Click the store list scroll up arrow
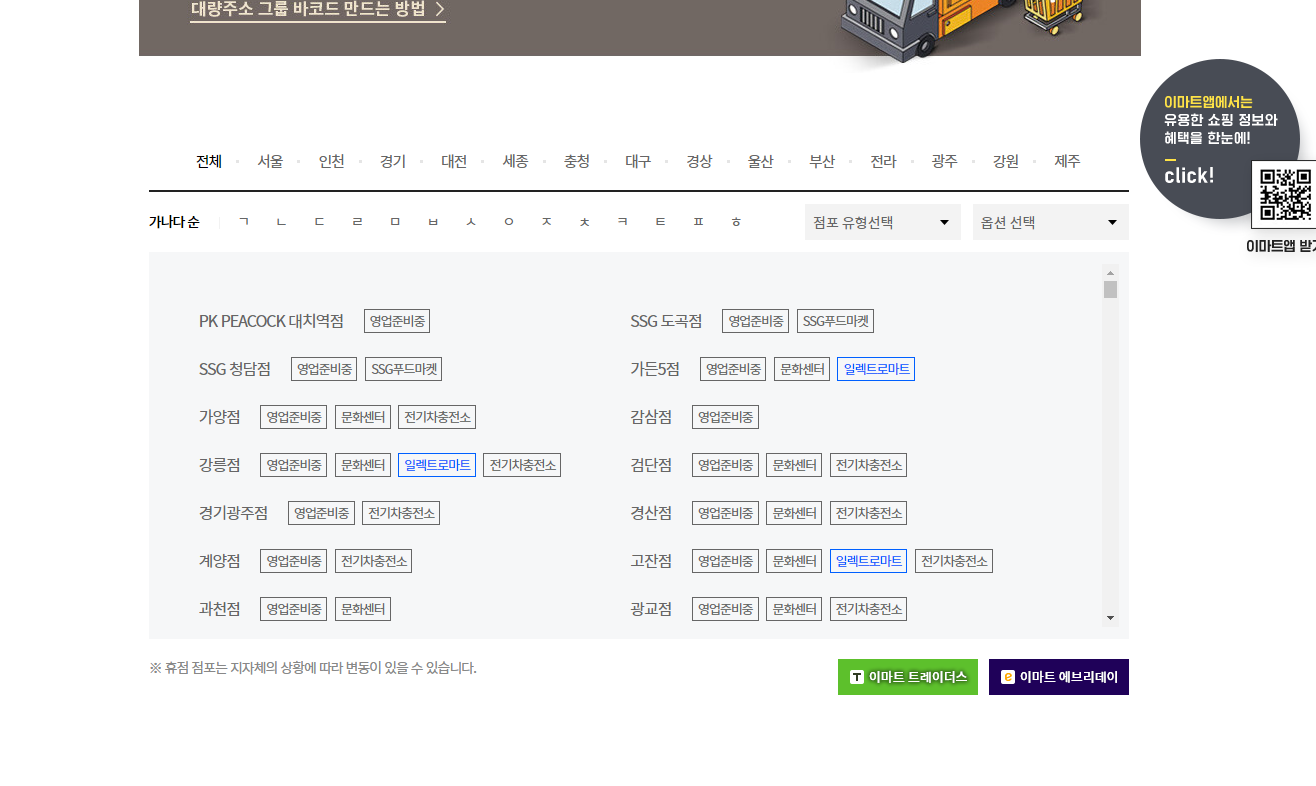Image resolution: width=1316 pixels, height=786 pixels. tap(1110, 272)
